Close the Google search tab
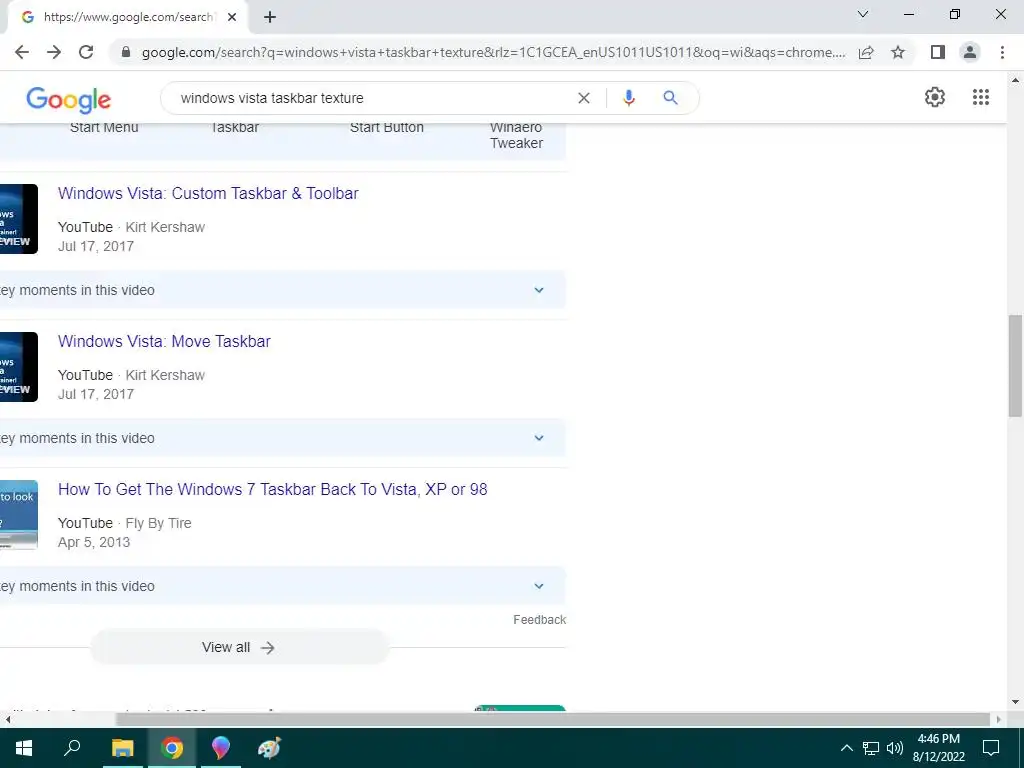1024x768 pixels. [x=232, y=18]
